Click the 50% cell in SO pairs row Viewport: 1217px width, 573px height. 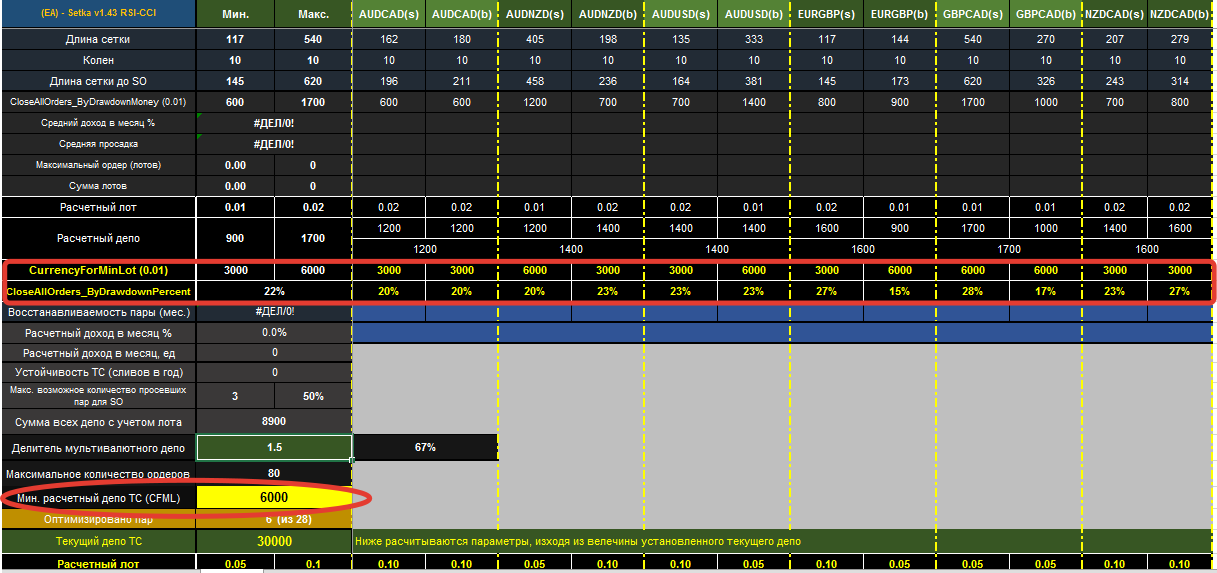point(313,396)
